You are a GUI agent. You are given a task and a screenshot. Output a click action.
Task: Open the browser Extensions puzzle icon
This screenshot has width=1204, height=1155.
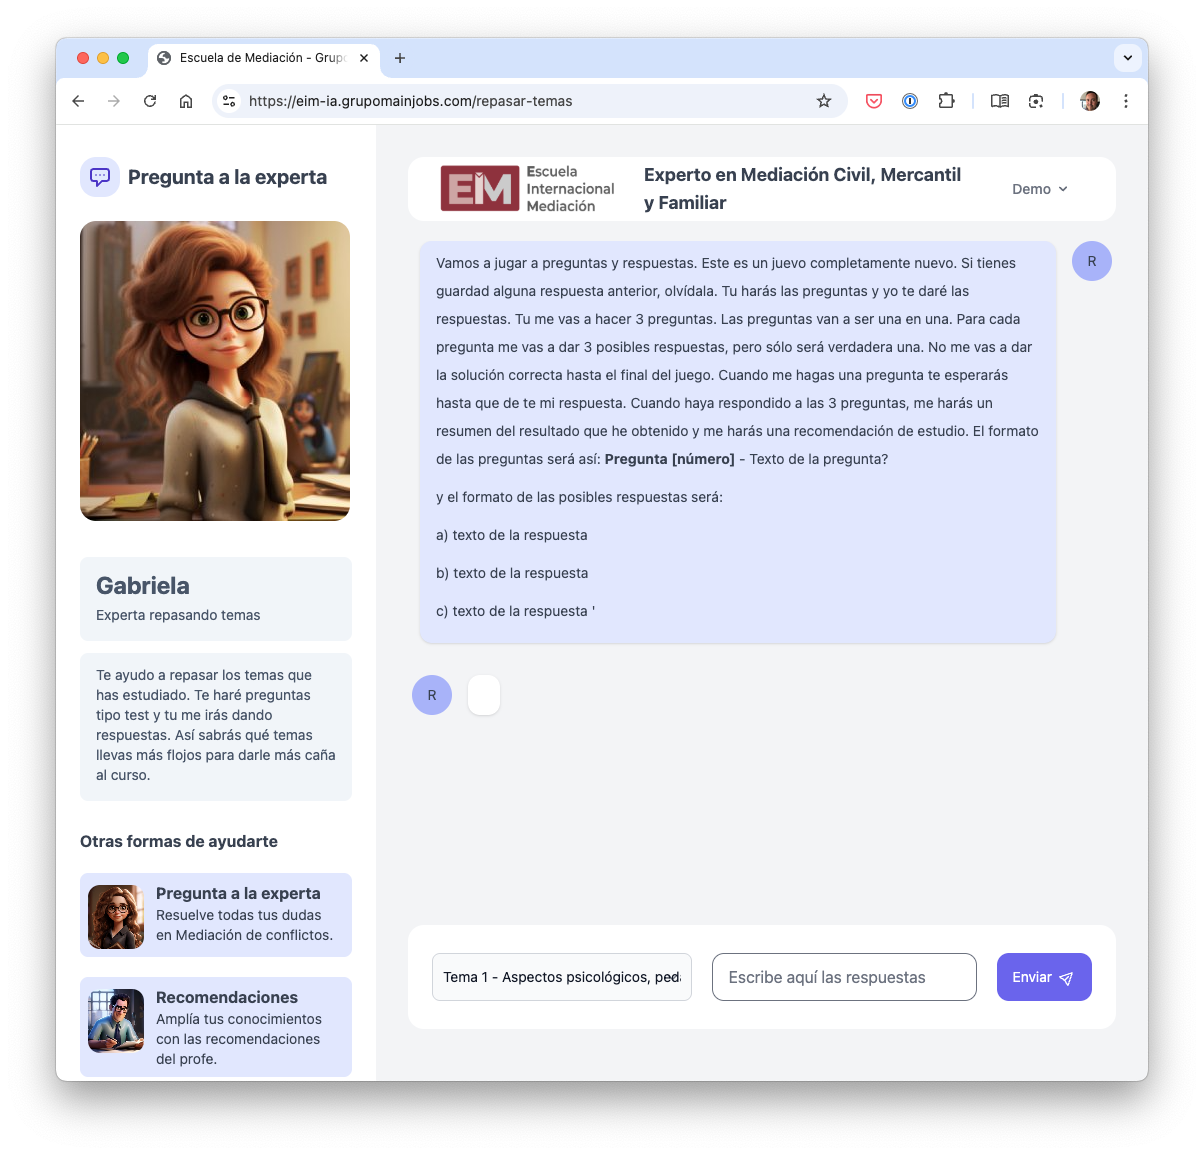pos(946,101)
